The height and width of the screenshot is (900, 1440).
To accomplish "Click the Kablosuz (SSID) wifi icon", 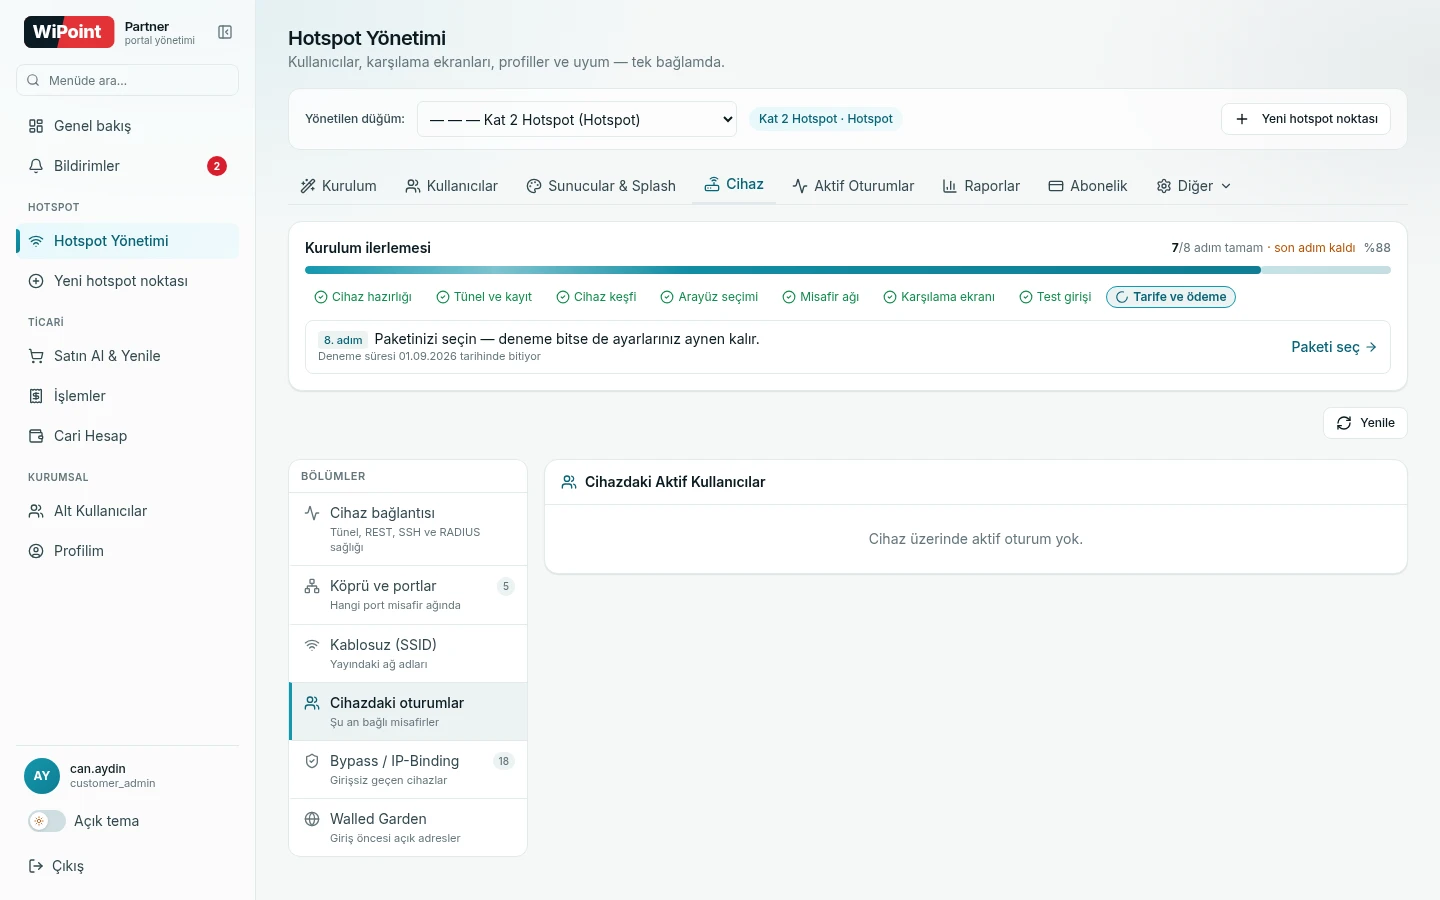I will tap(312, 645).
